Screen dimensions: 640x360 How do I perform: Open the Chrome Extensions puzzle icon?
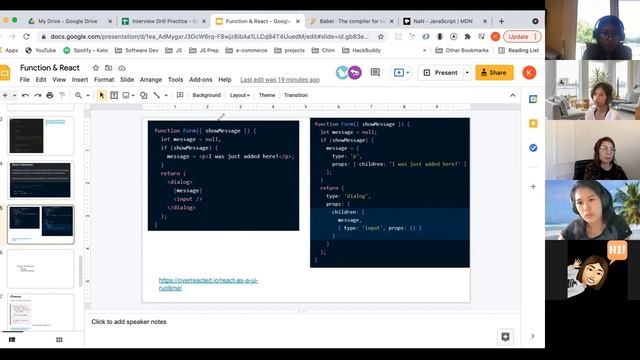pos(468,37)
